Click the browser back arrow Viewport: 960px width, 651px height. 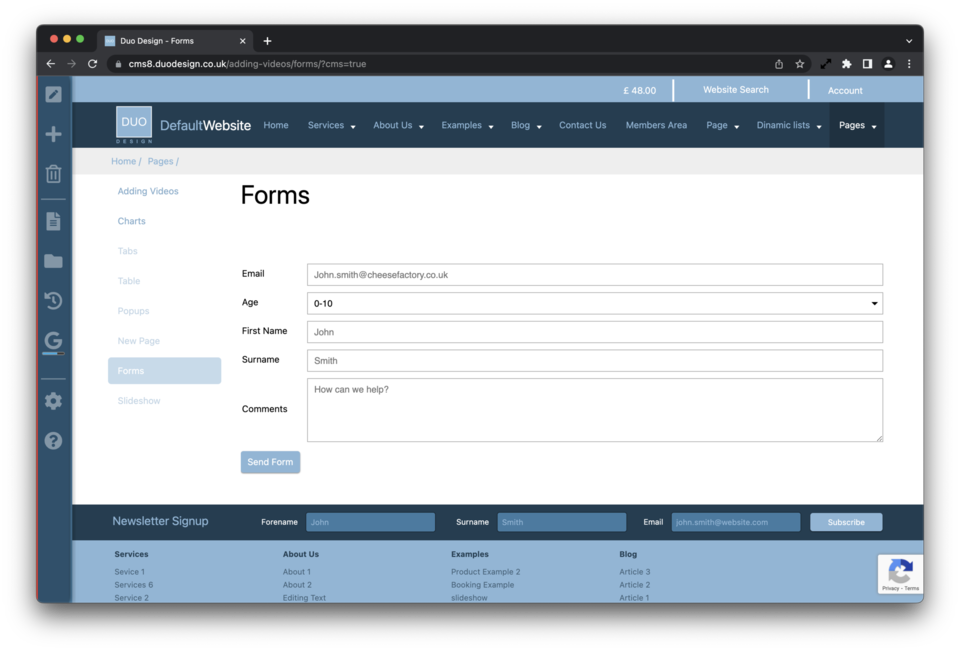point(51,64)
